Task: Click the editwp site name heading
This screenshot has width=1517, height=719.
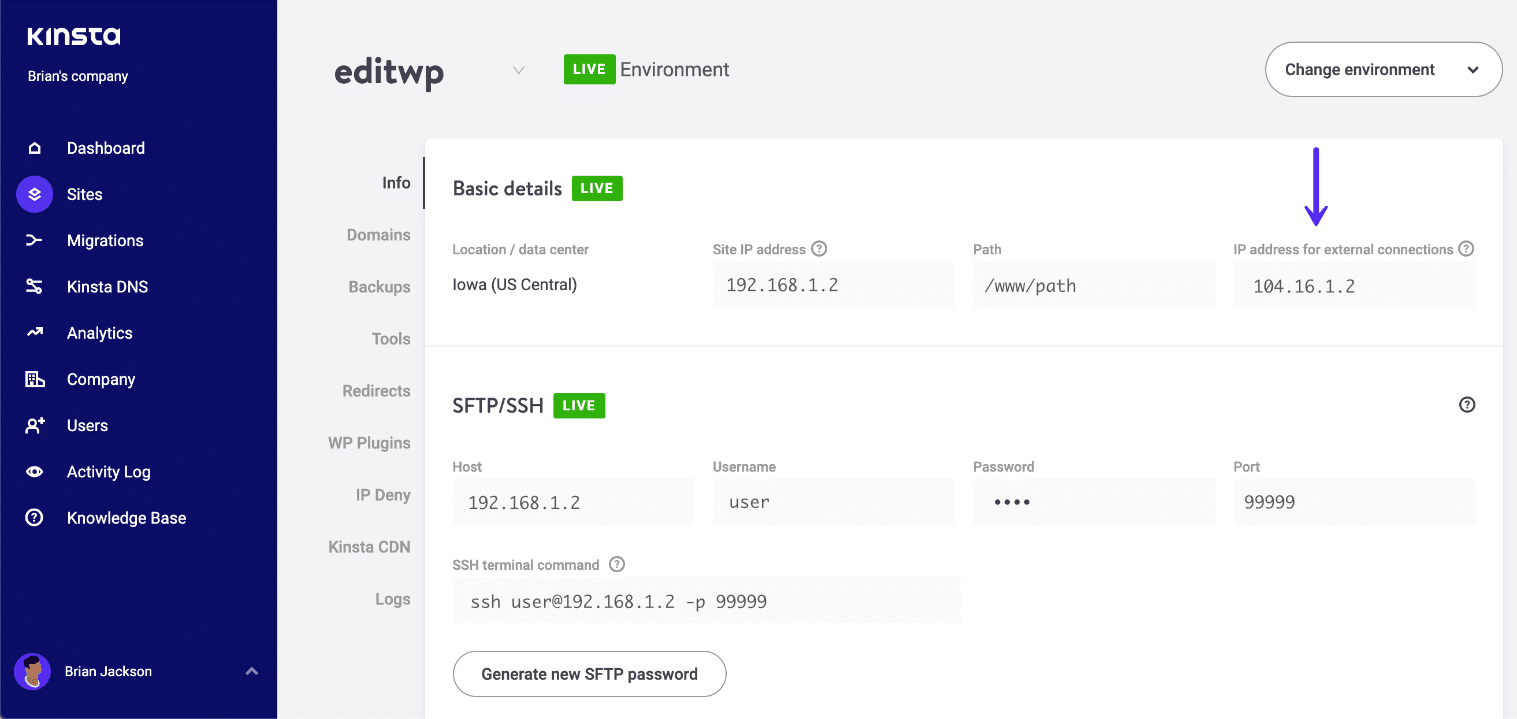Action: (389, 72)
